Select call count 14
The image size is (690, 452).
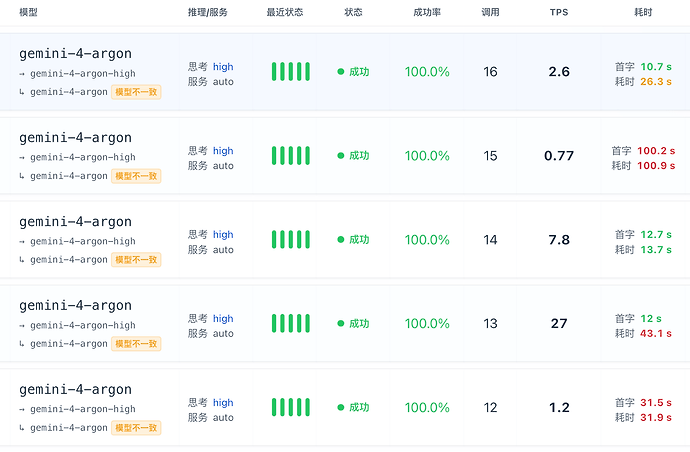click(x=490, y=240)
